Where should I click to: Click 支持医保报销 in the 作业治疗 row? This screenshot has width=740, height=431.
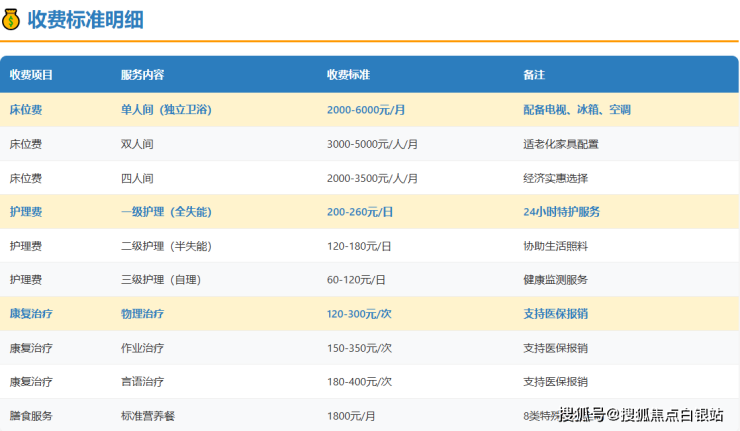point(555,348)
